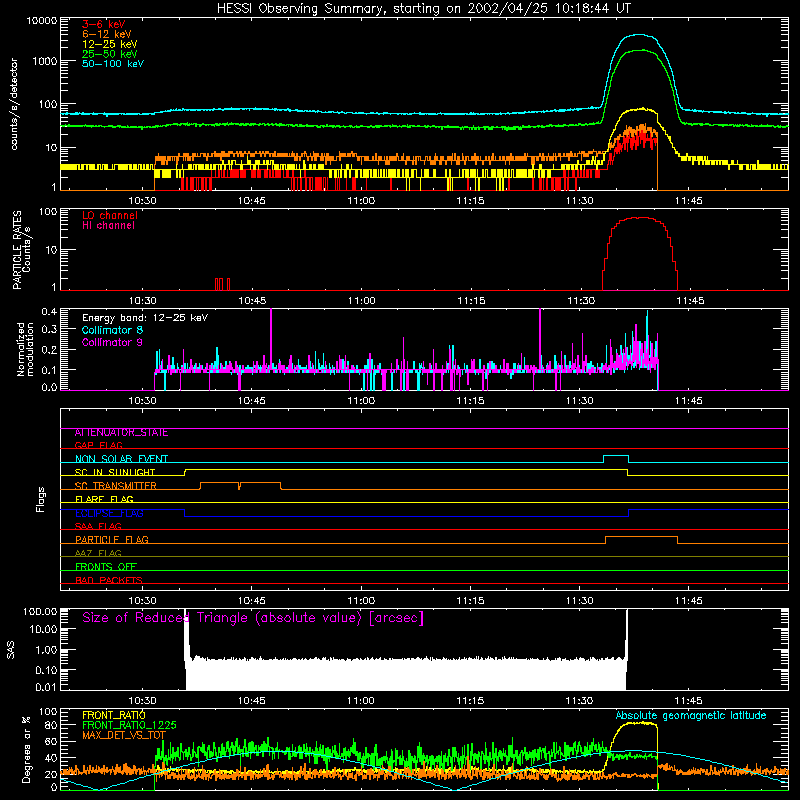
Task: Select the Collimator 9 legend label
Action: pyautogui.click(x=112, y=342)
